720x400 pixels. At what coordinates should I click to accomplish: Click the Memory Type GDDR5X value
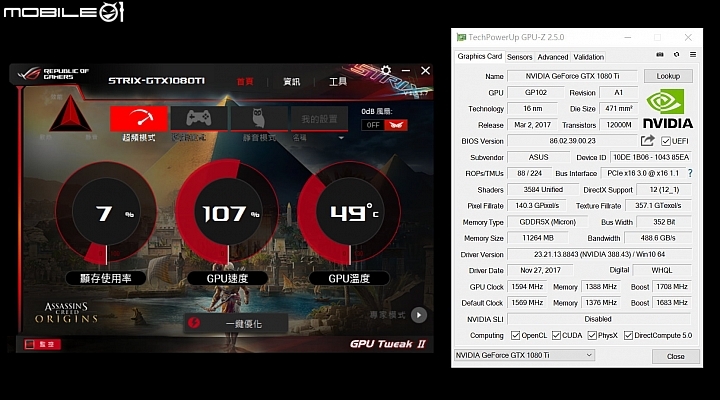click(x=547, y=222)
